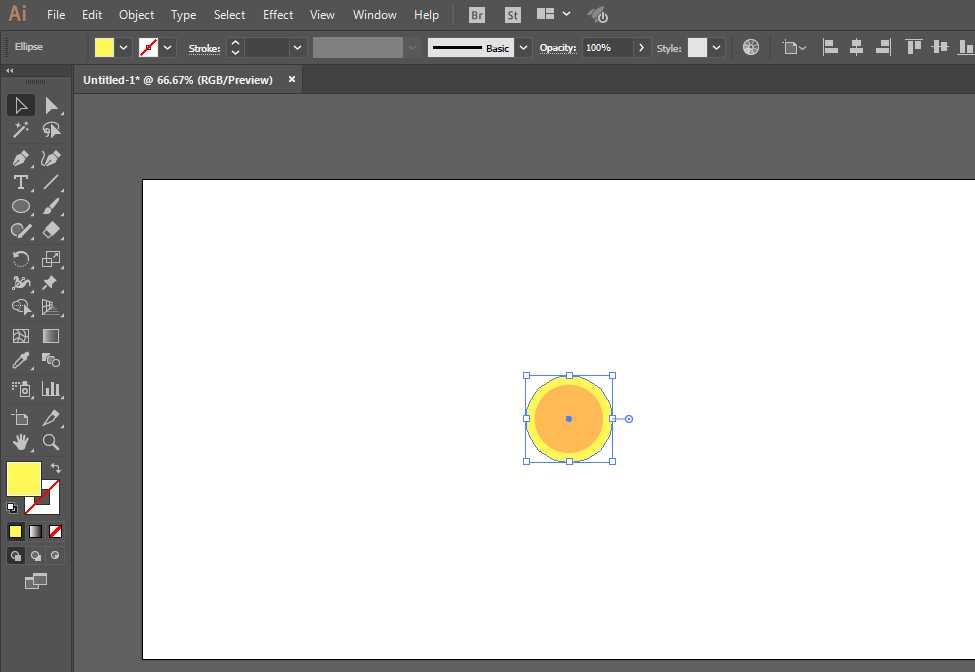975x672 pixels.
Task: Open the Object menu
Action: [x=136, y=15]
